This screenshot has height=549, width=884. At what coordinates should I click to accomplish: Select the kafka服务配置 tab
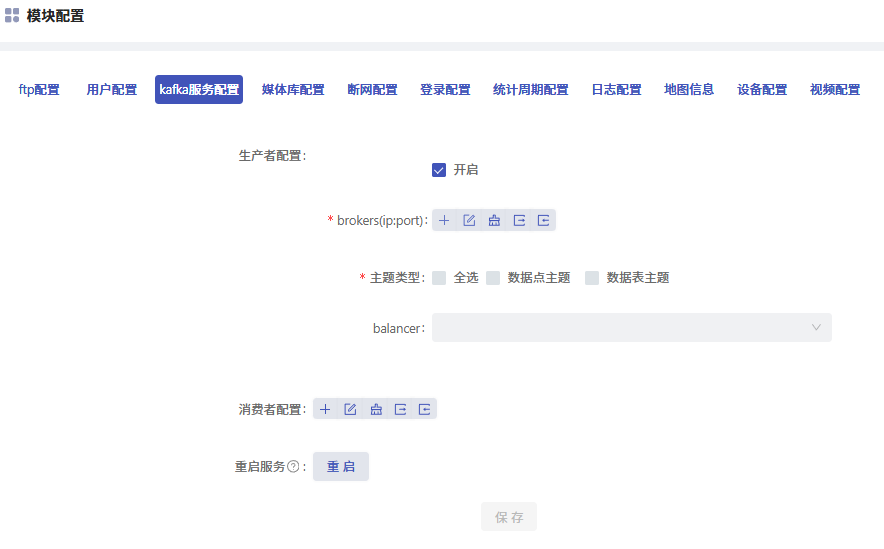pos(199,90)
